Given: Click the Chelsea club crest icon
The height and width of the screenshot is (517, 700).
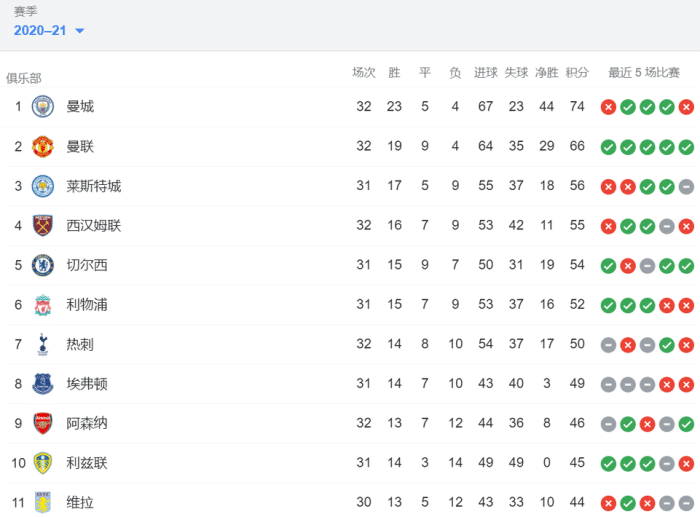Looking at the screenshot, I should click(42, 265).
